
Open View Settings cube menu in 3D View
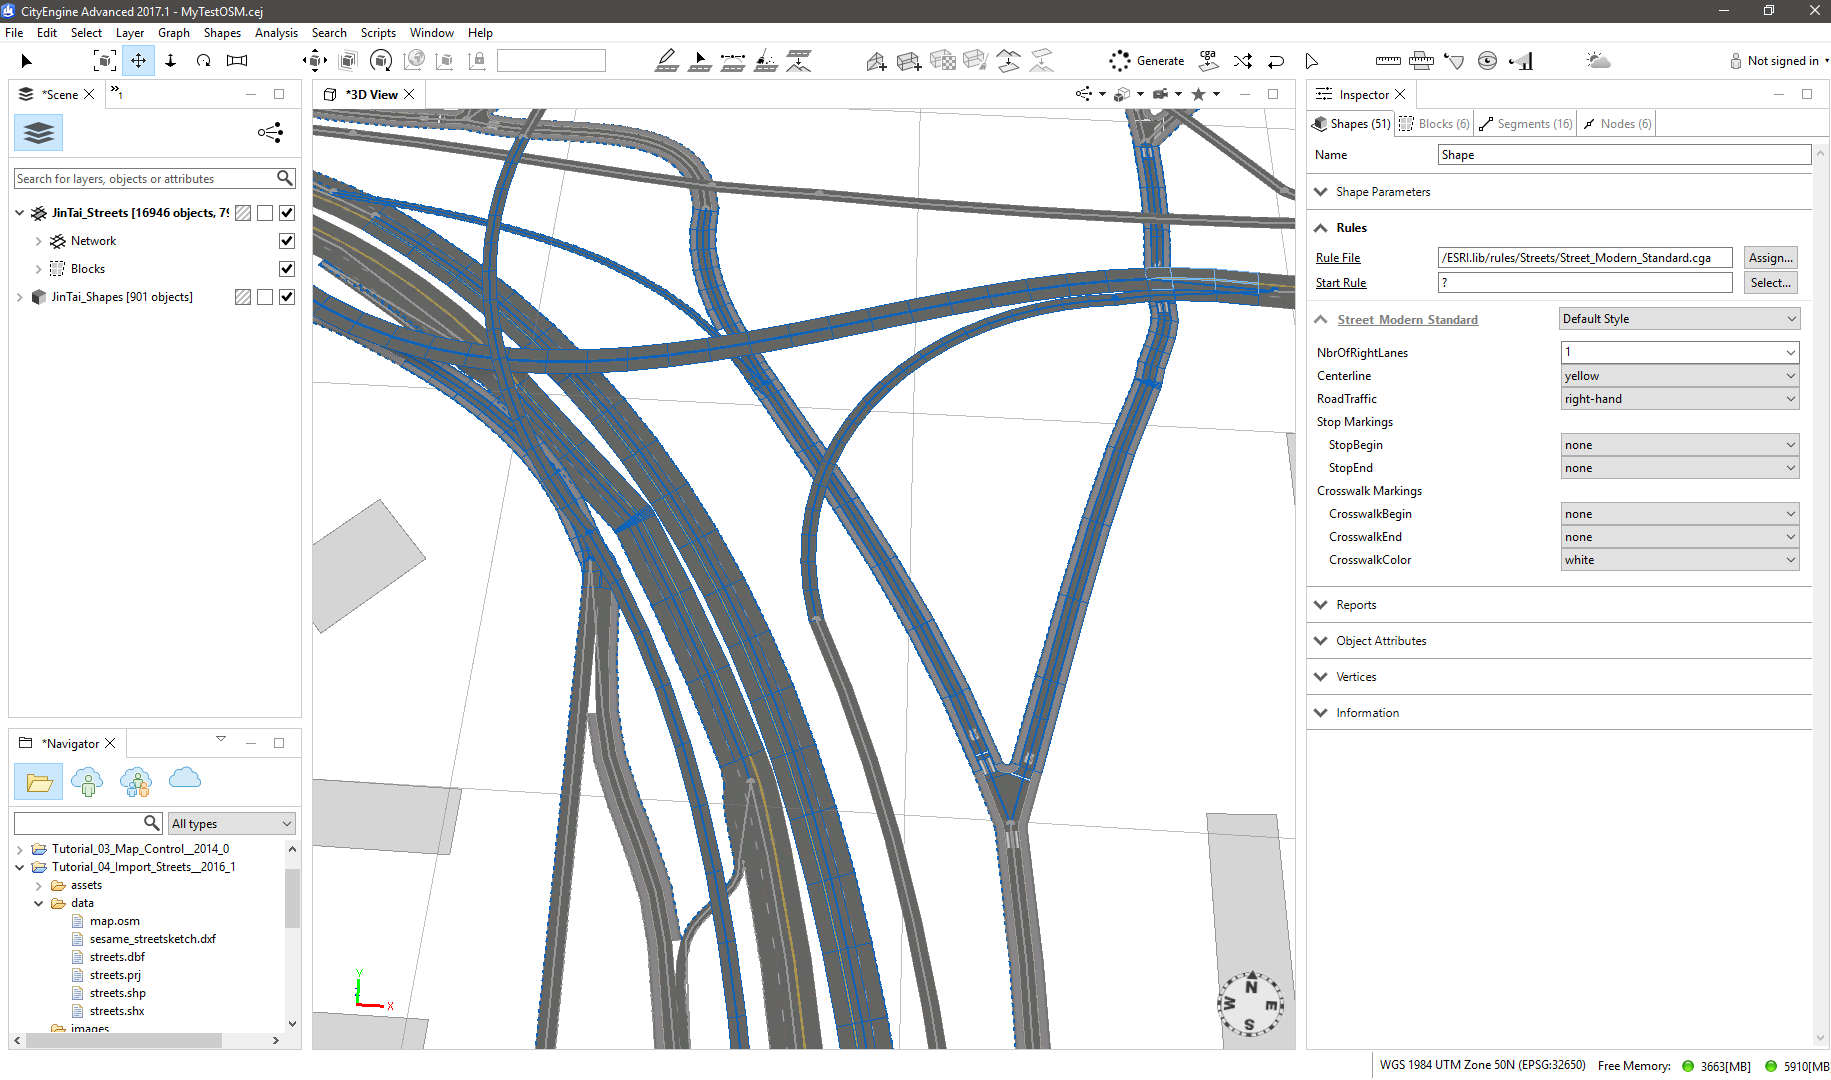pos(1128,94)
